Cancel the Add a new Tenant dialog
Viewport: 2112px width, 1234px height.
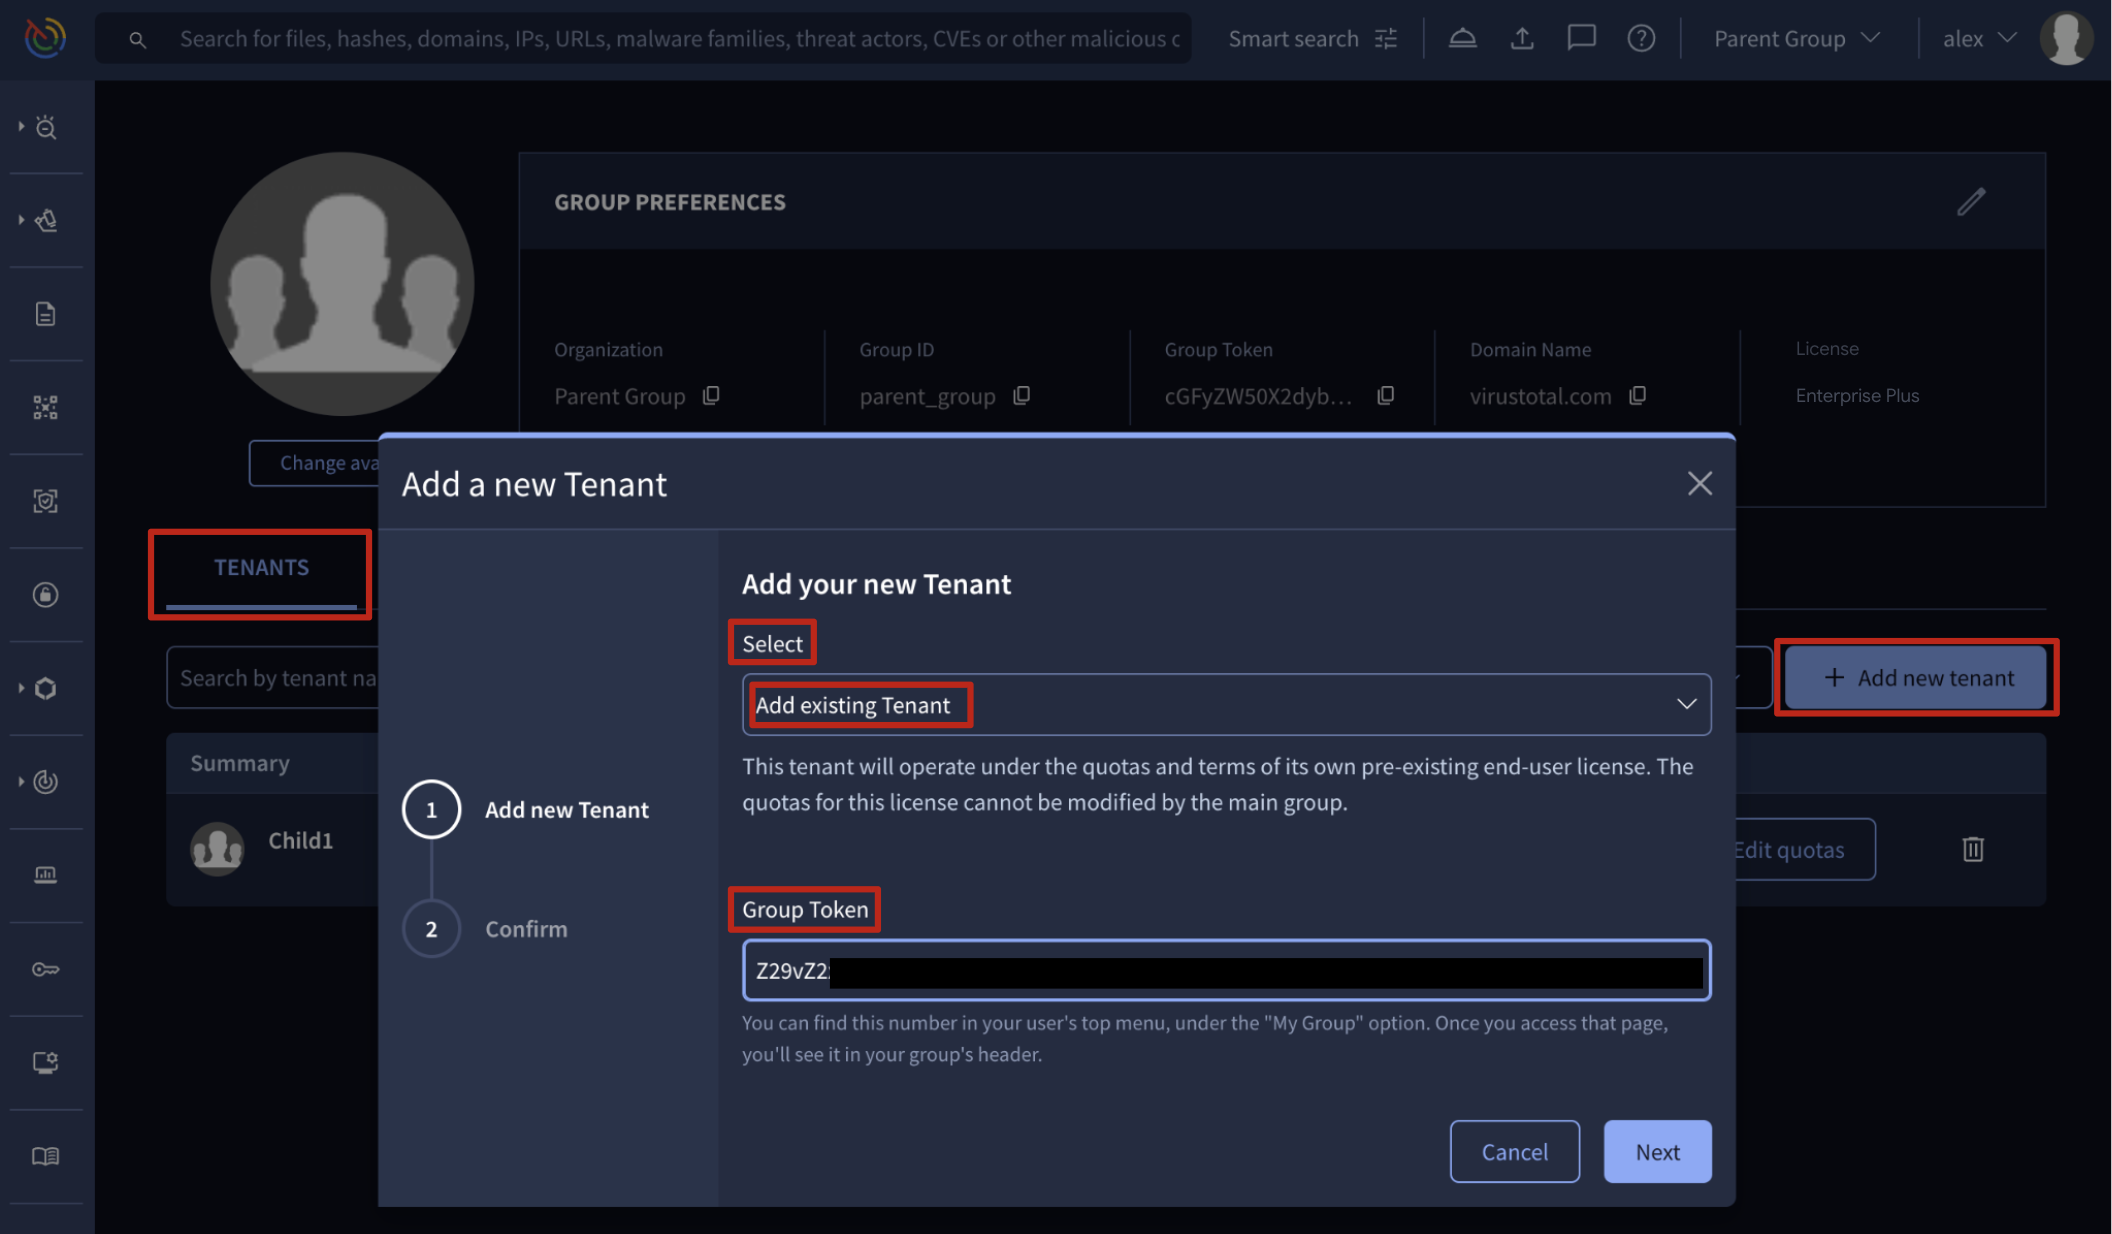point(1513,1151)
